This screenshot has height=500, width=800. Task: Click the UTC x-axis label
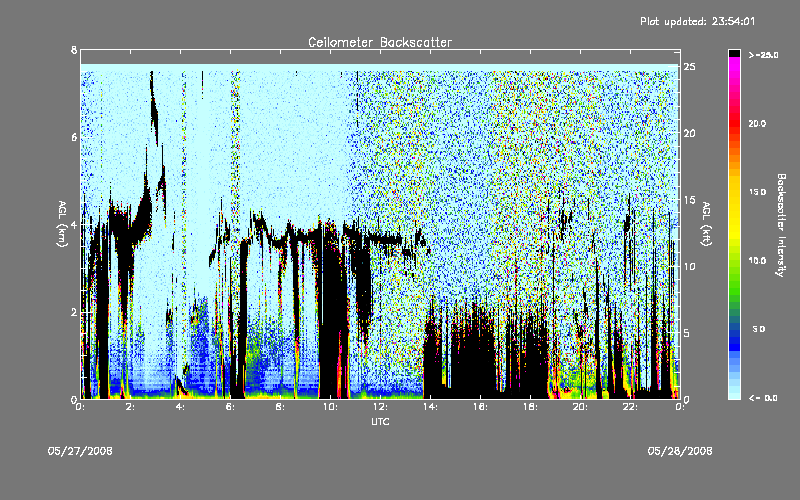[380, 421]
